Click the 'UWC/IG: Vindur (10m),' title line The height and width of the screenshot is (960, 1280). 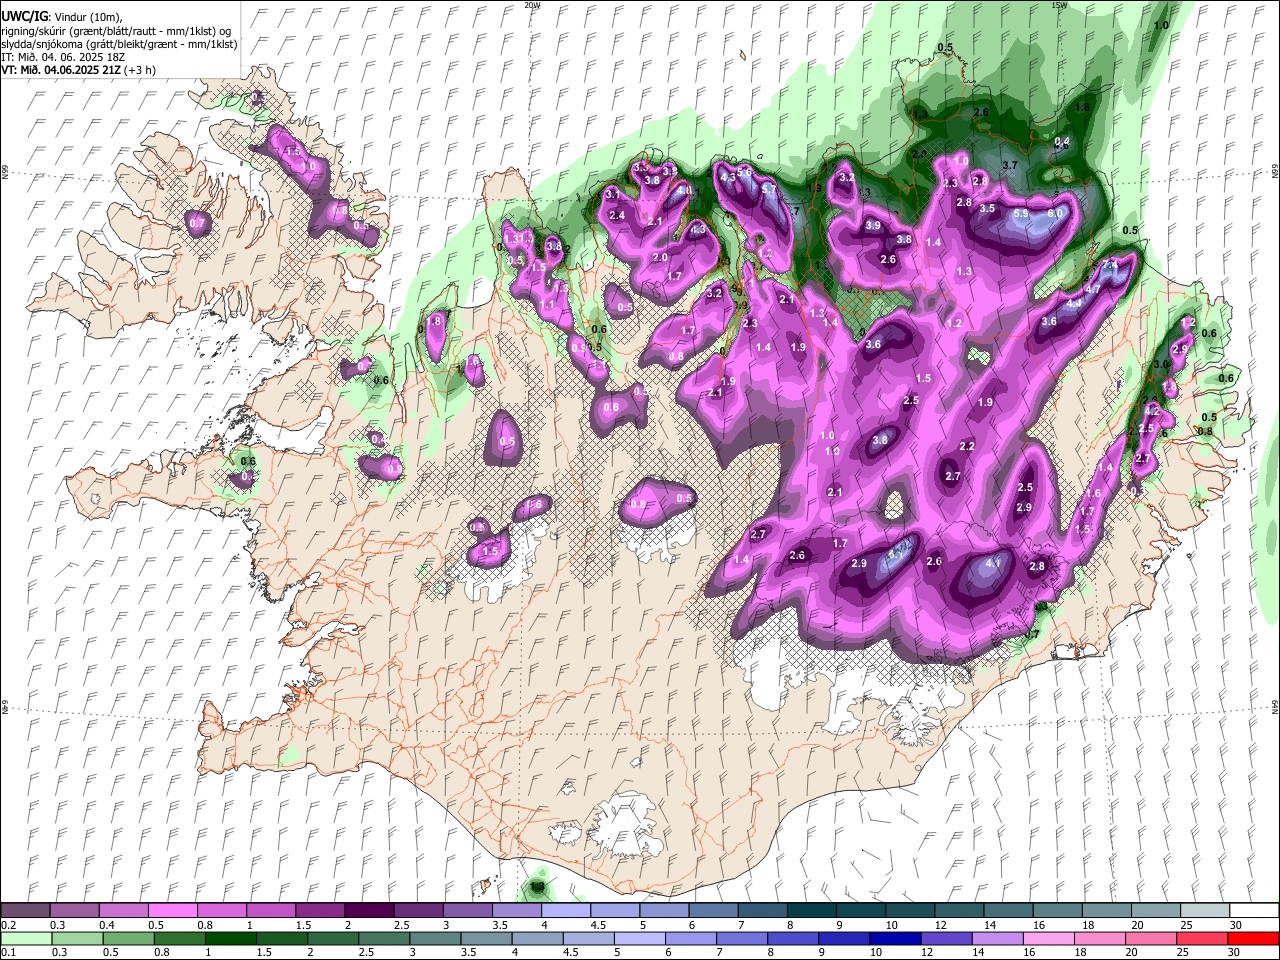(64, 17)
